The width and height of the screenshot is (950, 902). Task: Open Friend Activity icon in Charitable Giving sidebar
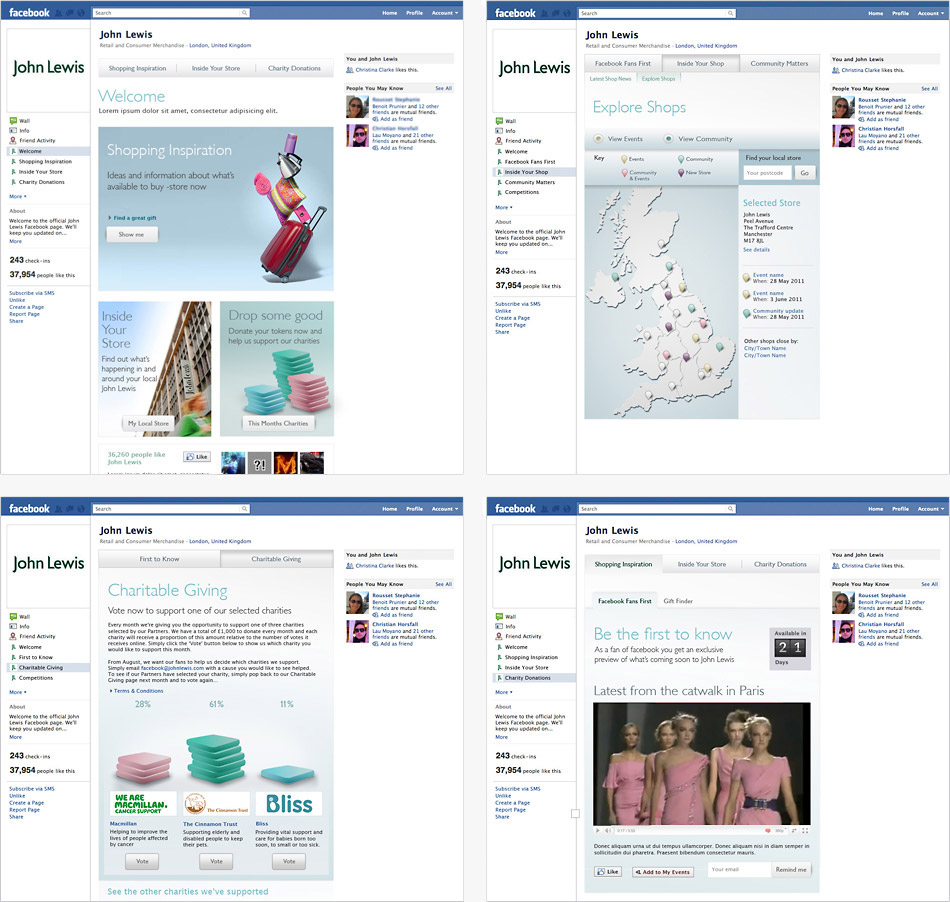click(13, 636)
